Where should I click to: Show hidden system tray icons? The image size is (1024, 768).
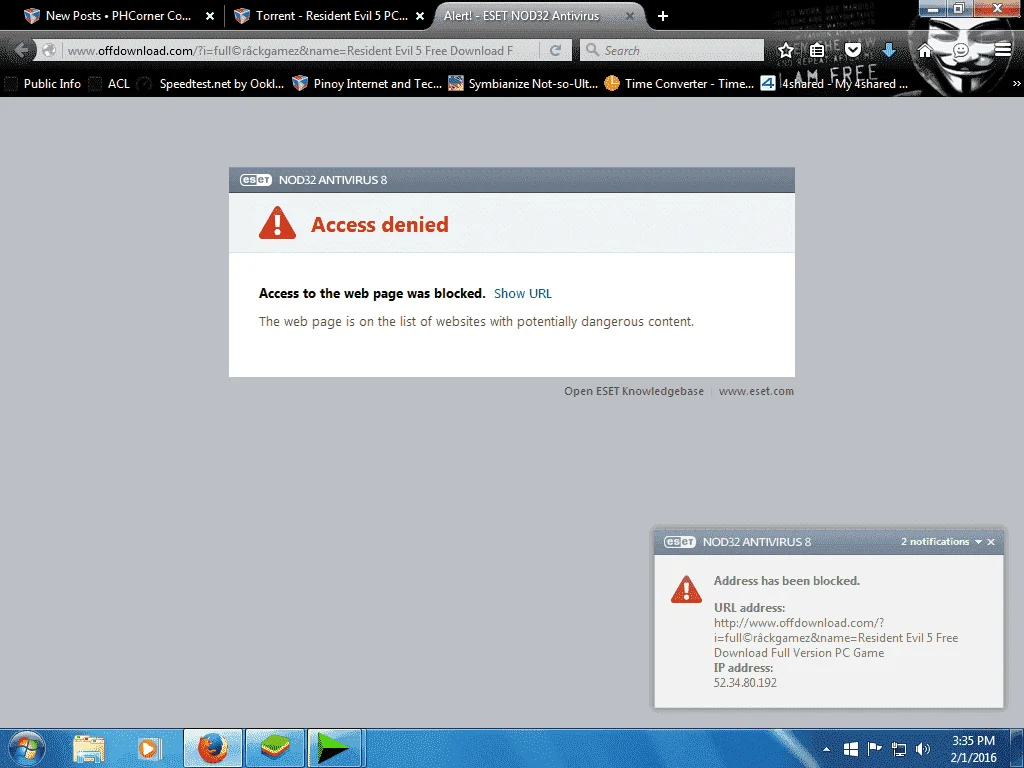pyautogui.click(x=826, y=749)
